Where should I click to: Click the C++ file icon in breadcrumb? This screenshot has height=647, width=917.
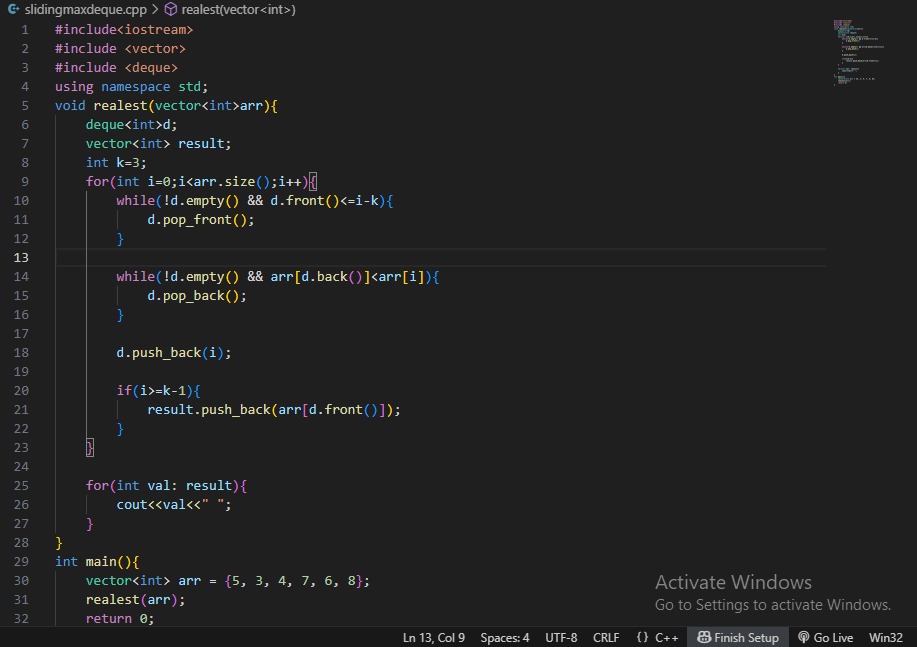point(13,9)
